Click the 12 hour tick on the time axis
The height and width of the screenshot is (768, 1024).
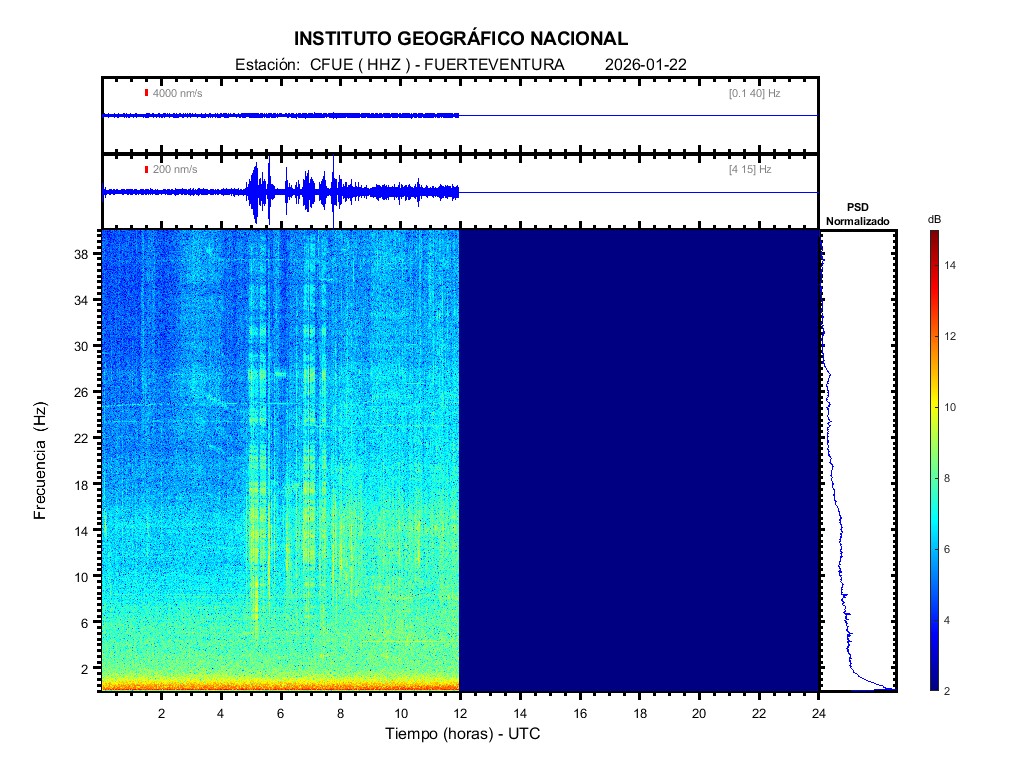pos(460,712)
